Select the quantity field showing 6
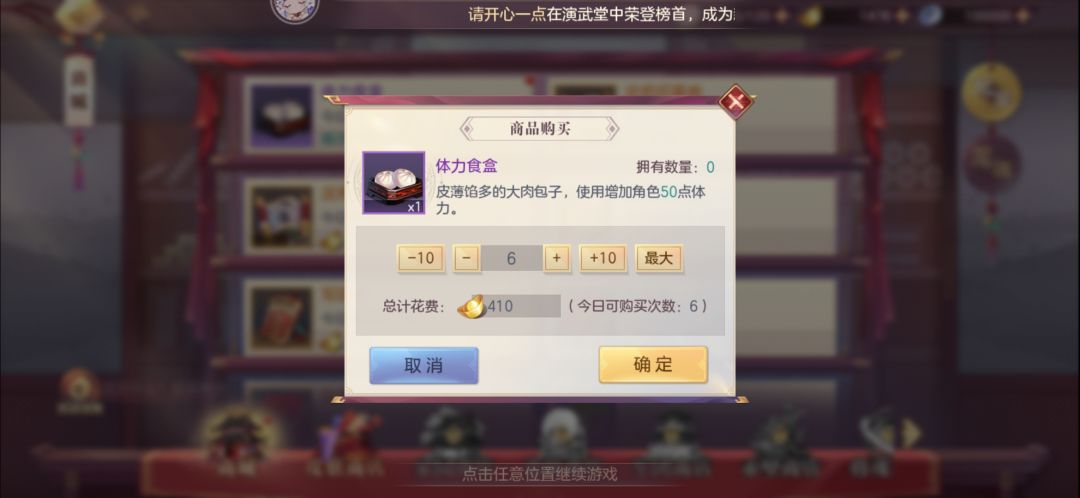Viewport: 1080px width, 498px height. coord(512,258)
